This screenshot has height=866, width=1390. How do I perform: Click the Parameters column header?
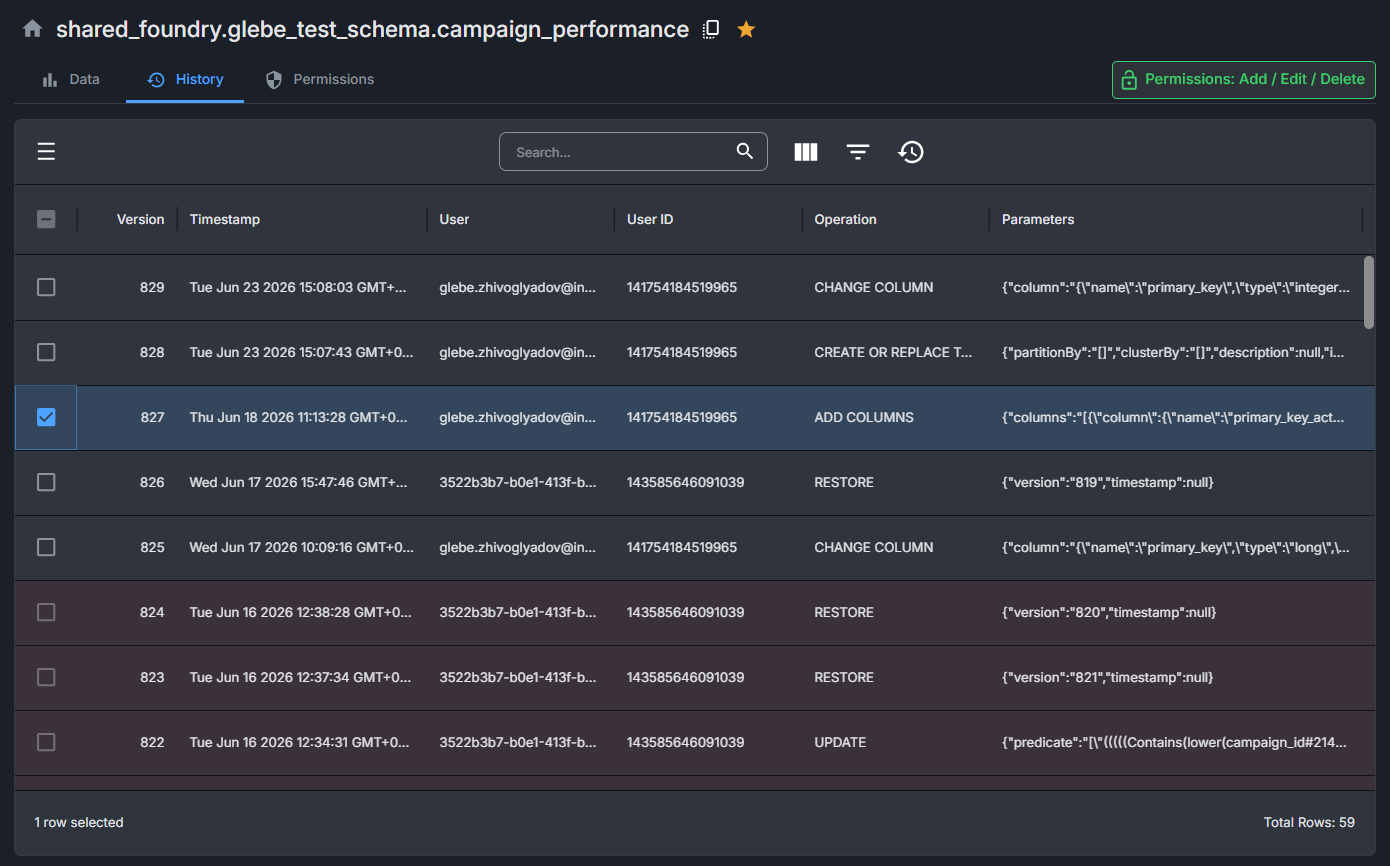click(x=1038, y=219)
